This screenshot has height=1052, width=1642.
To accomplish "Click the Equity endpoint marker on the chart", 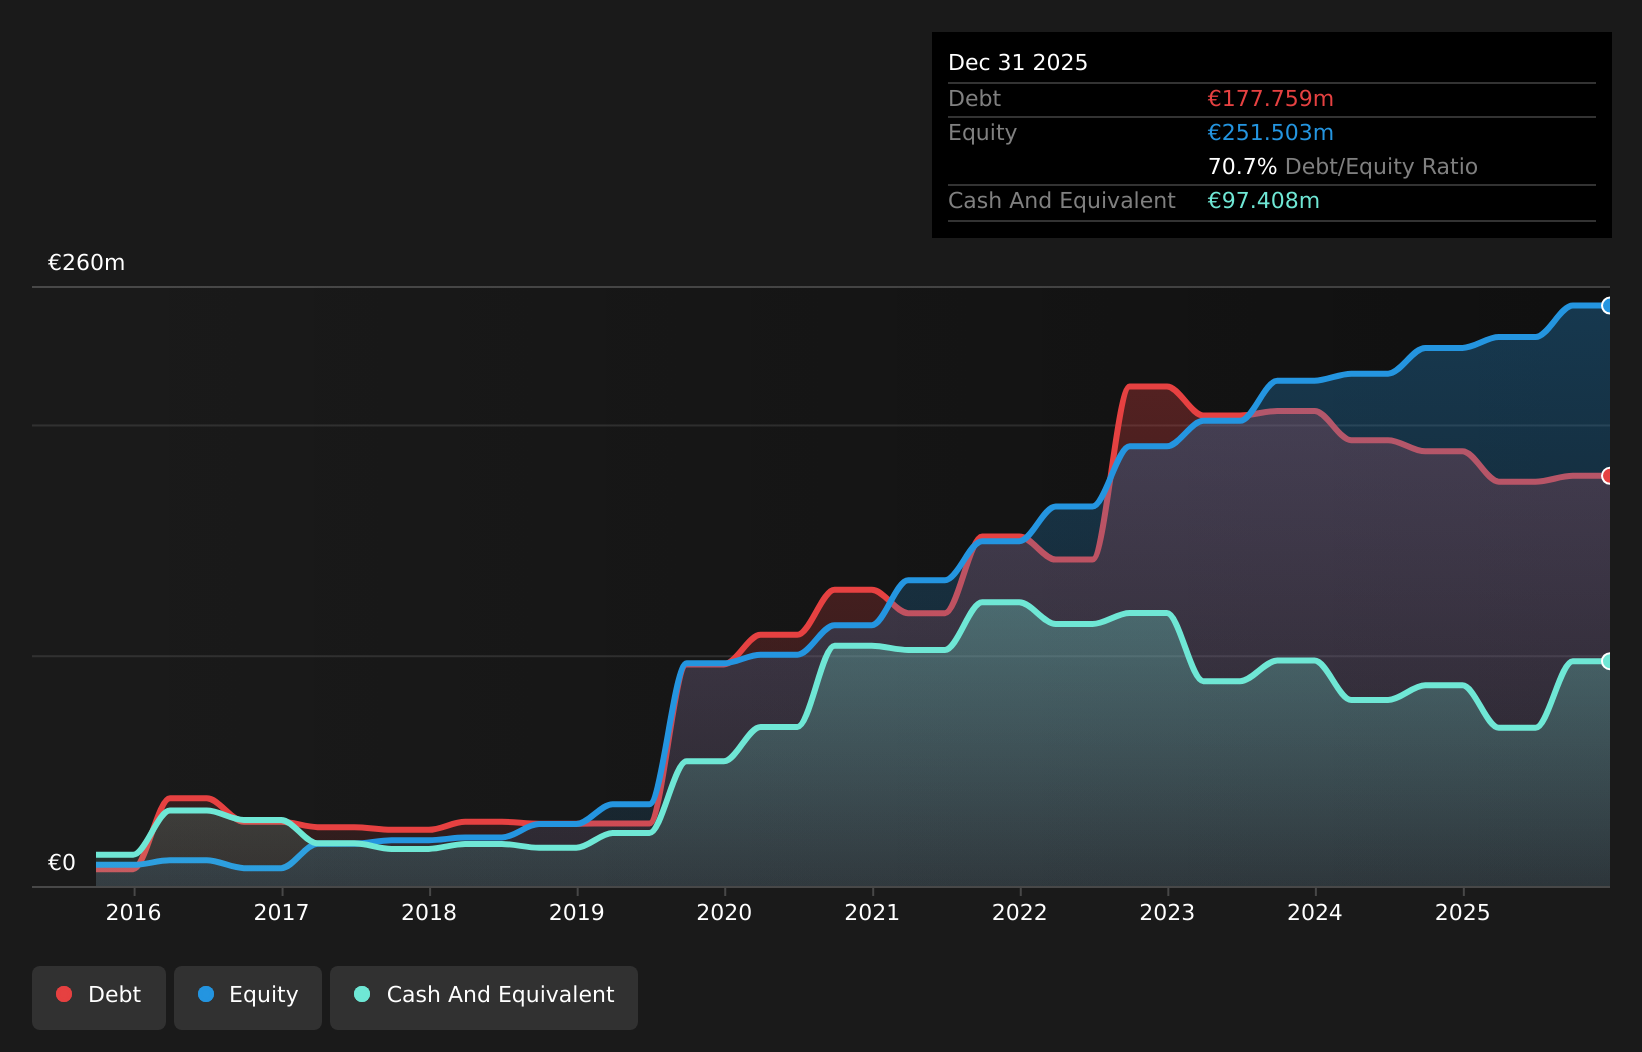I will tap(1608, 306).
